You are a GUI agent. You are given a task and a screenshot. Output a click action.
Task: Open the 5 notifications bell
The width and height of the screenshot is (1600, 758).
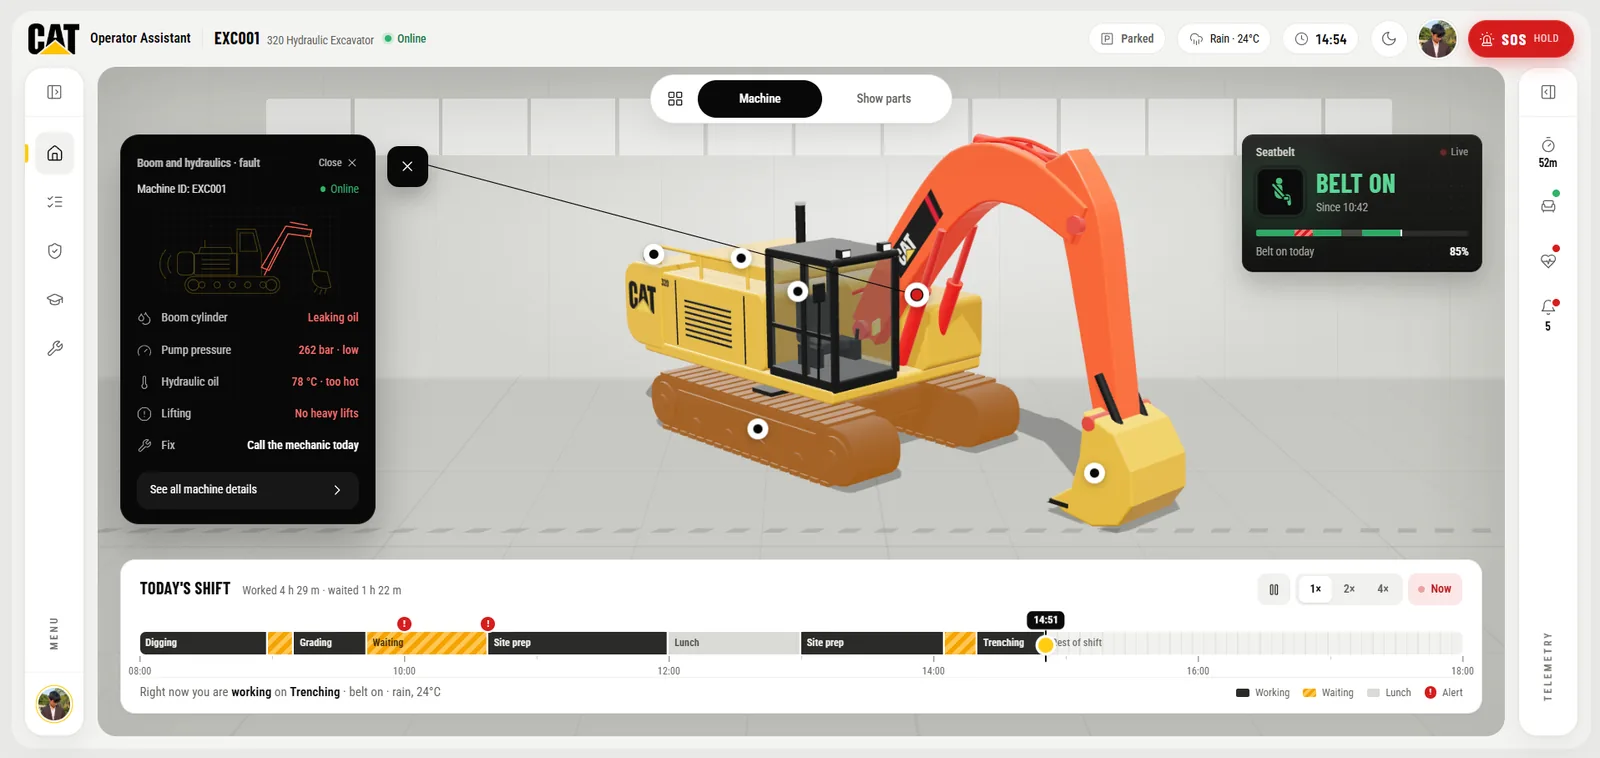tap(1548, 314)
